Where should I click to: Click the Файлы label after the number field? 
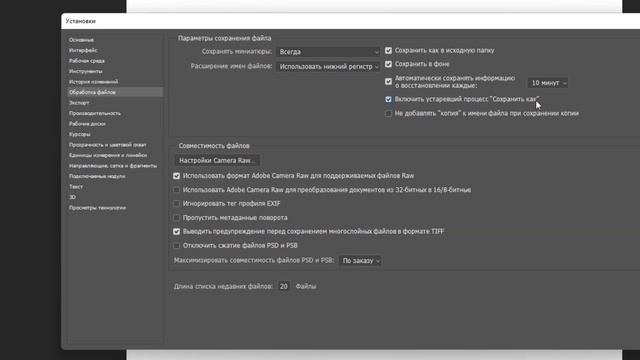click(x=306, y=287)
